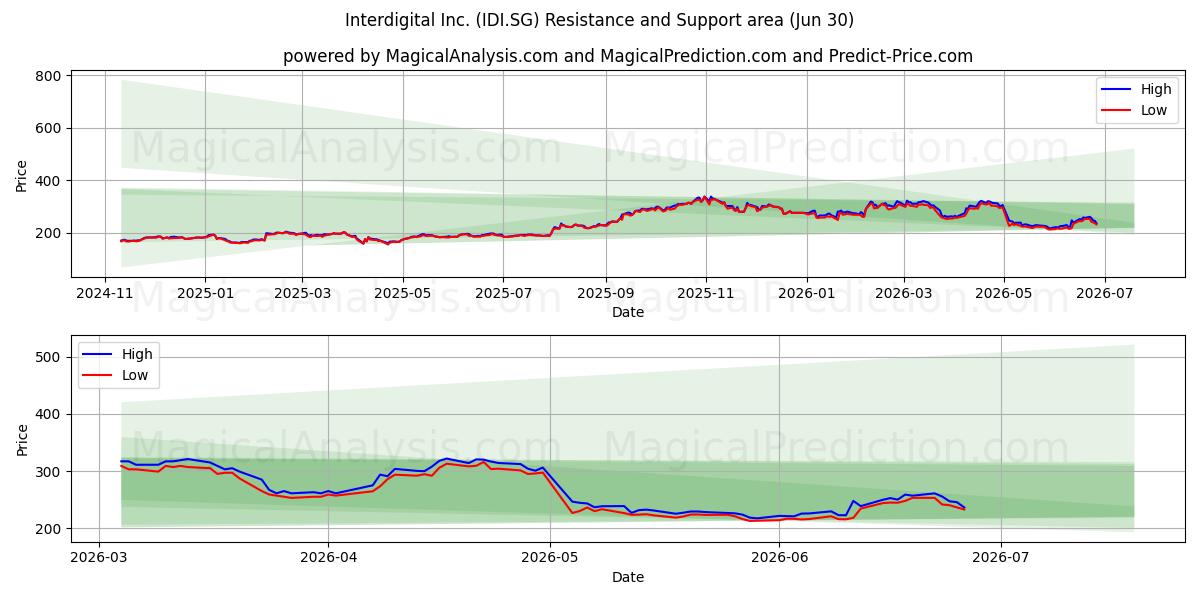Click the '2026-04' x-axis label in the bottom chart
This screenshot has height=600, width=1200.
(x=329, y=558)
